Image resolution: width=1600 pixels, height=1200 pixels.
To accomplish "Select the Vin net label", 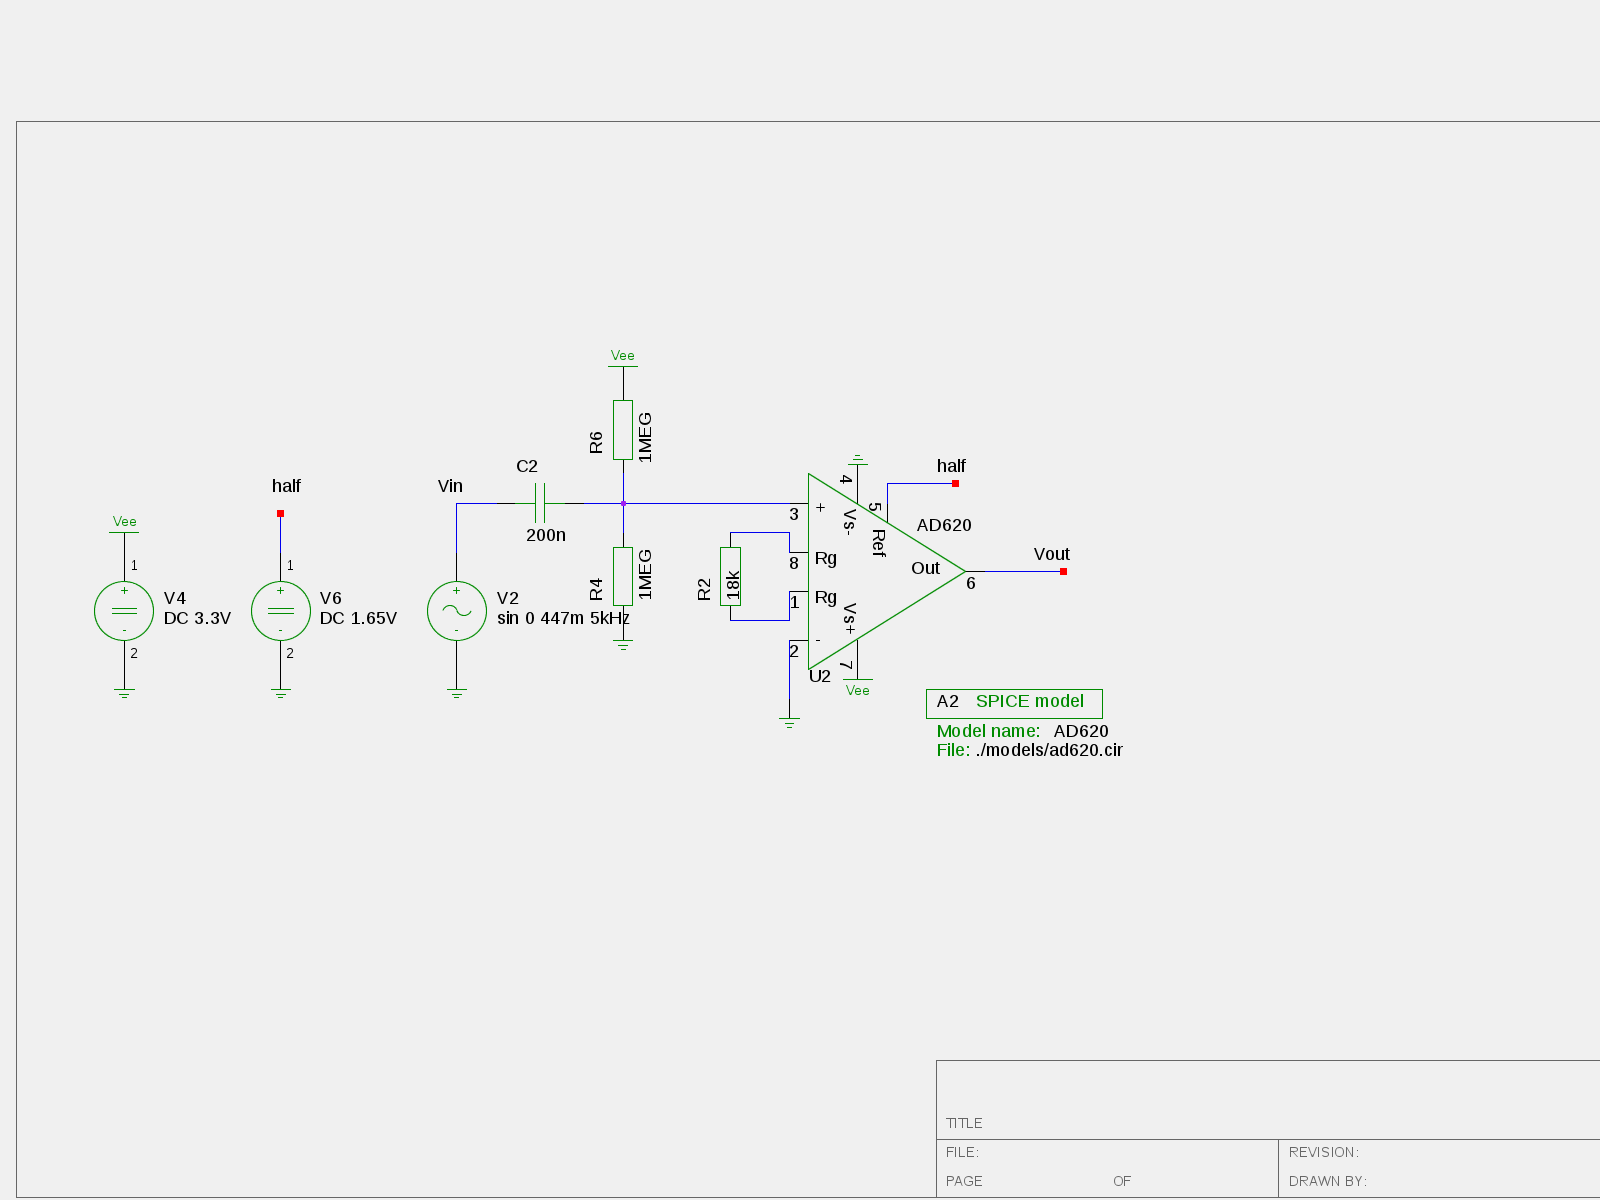I will (x=450, y=486).
